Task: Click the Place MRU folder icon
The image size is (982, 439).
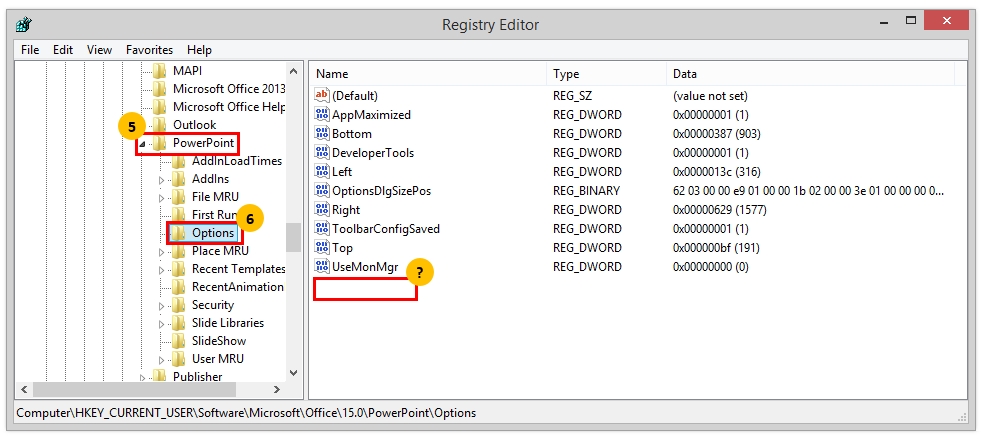Action: click(178, 250)
